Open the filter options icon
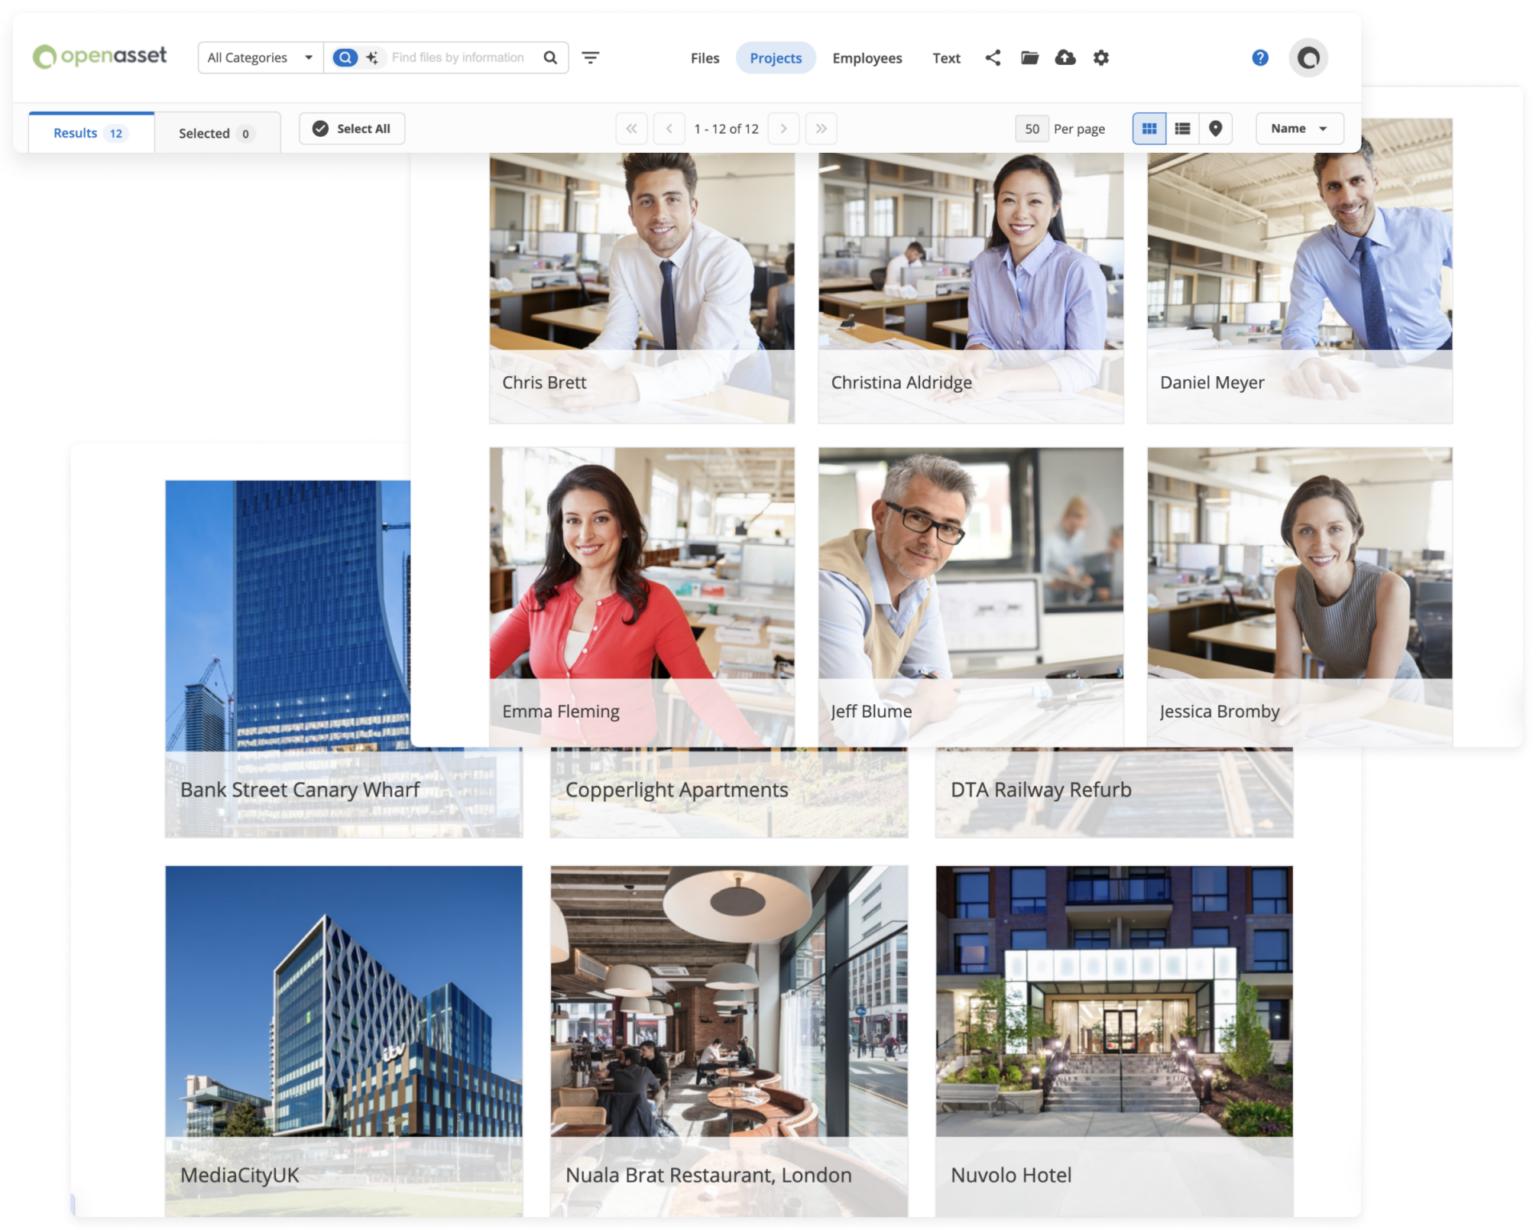 tap(591, 58)
